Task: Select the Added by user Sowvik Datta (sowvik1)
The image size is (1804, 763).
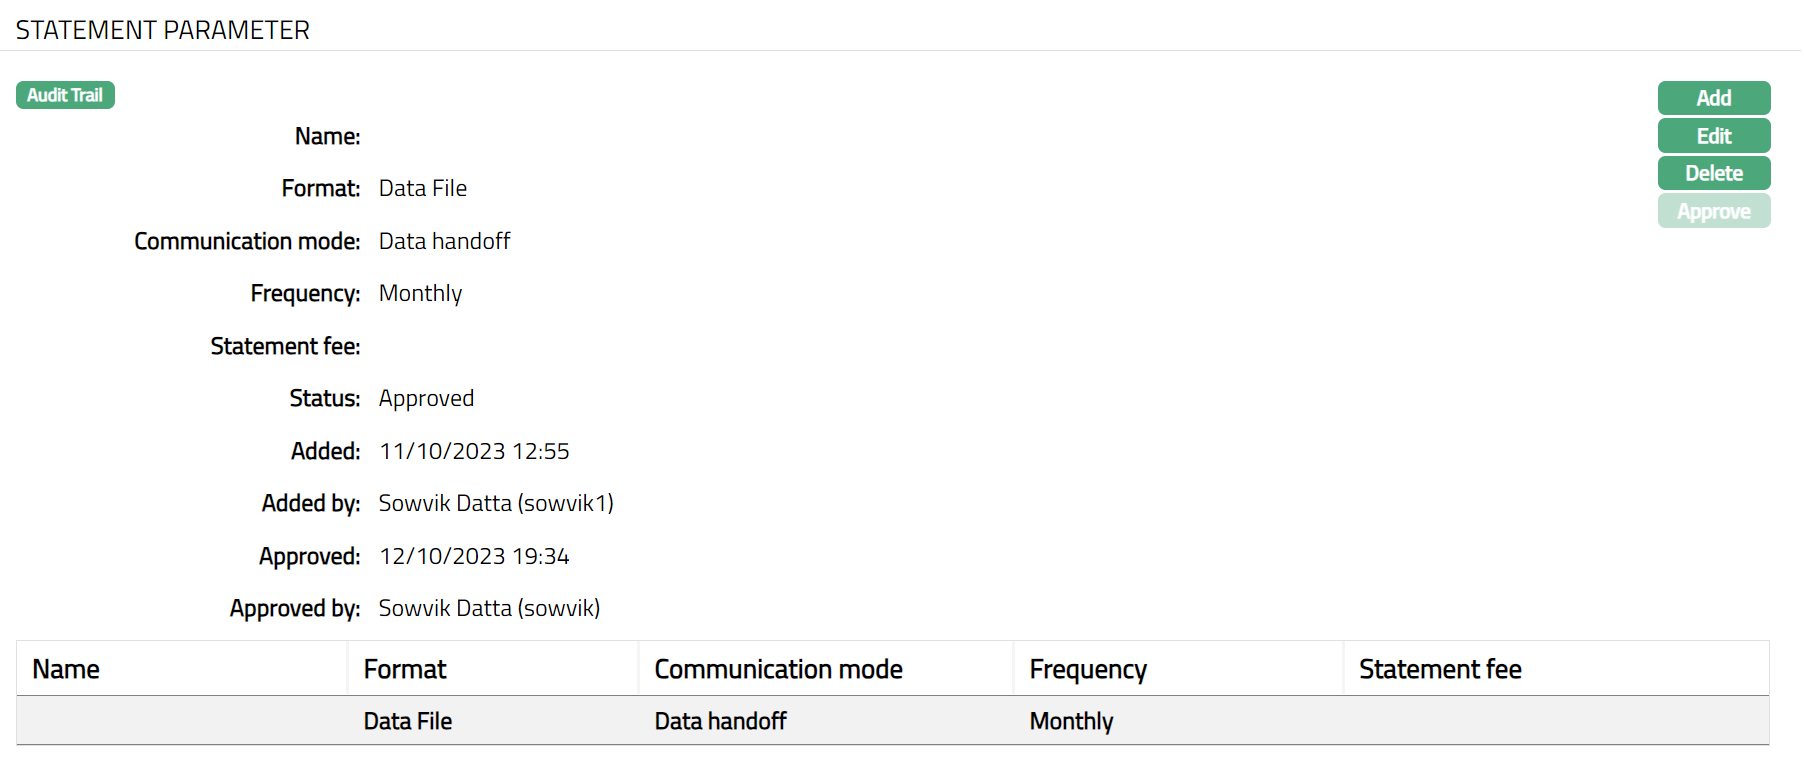Action: click(x=496, y=503)
